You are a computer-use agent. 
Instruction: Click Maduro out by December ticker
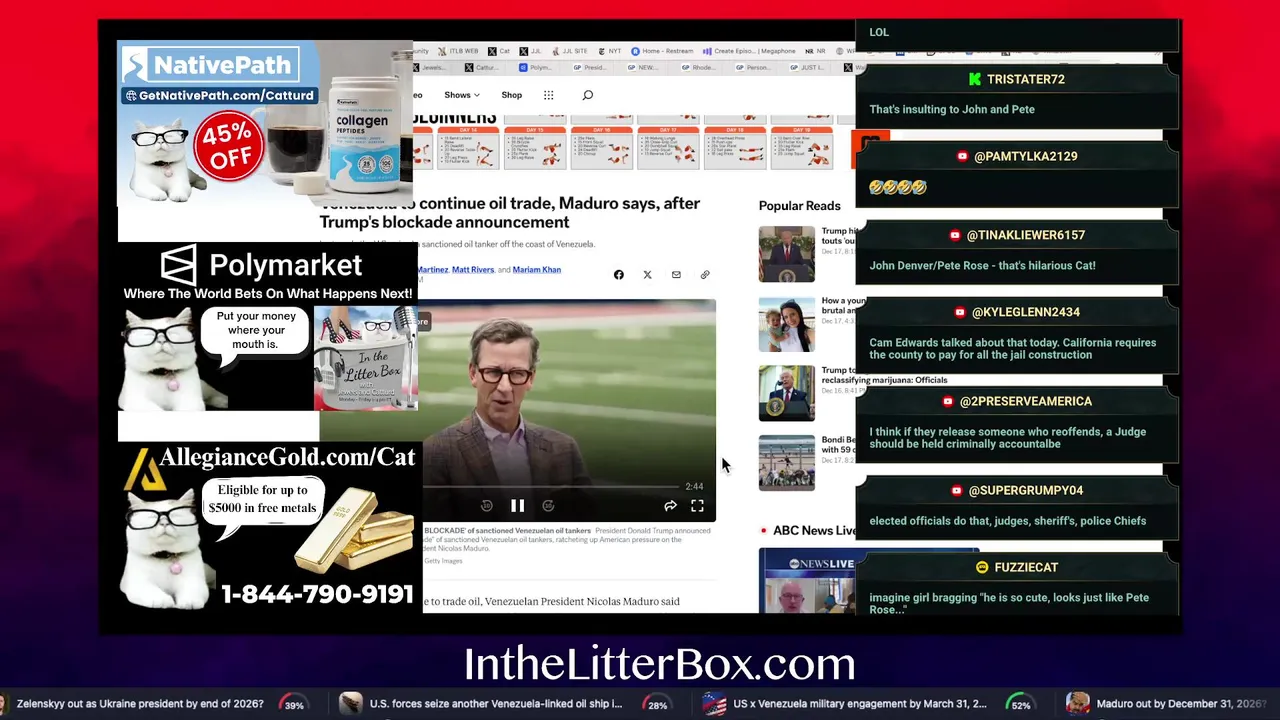coord(1170,704)
